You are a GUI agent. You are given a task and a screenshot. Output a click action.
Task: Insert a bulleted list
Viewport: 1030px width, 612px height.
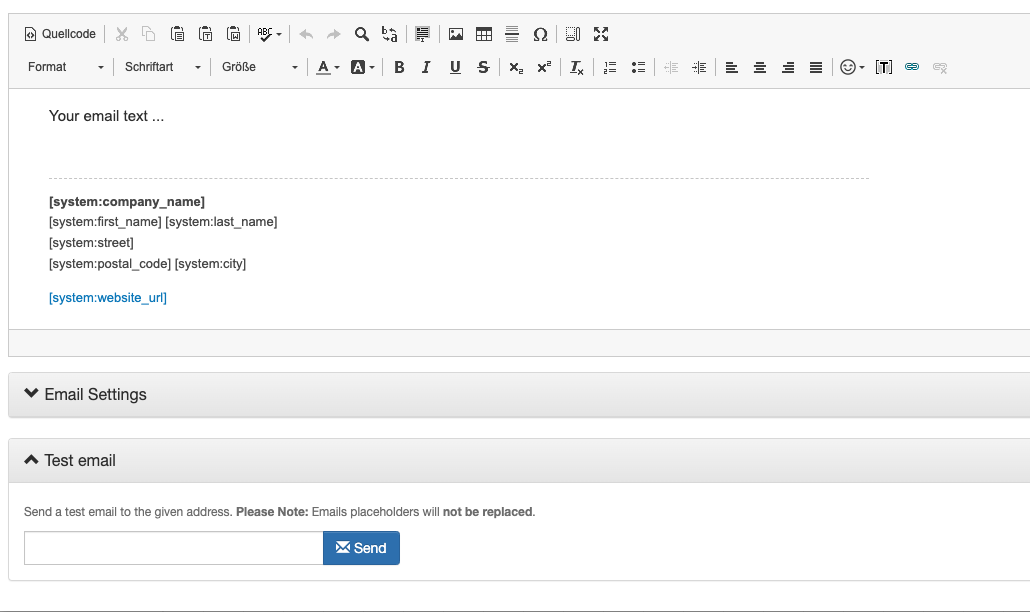[638, 67]
